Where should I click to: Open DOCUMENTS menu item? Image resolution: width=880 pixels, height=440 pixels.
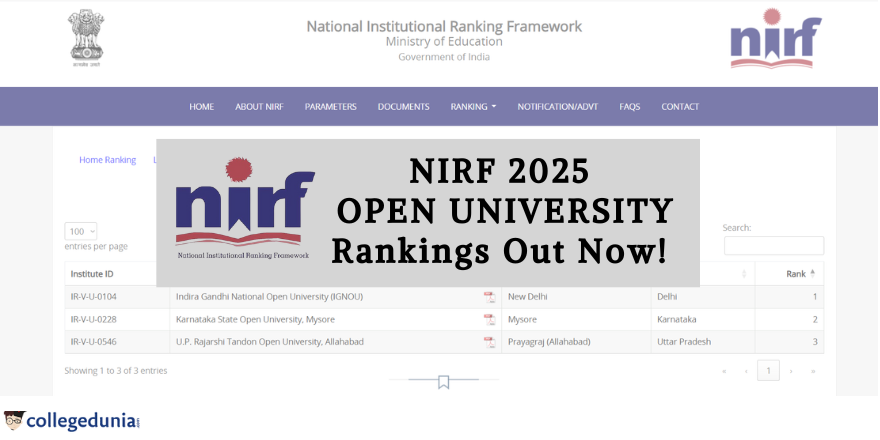[x=404, y=107]
